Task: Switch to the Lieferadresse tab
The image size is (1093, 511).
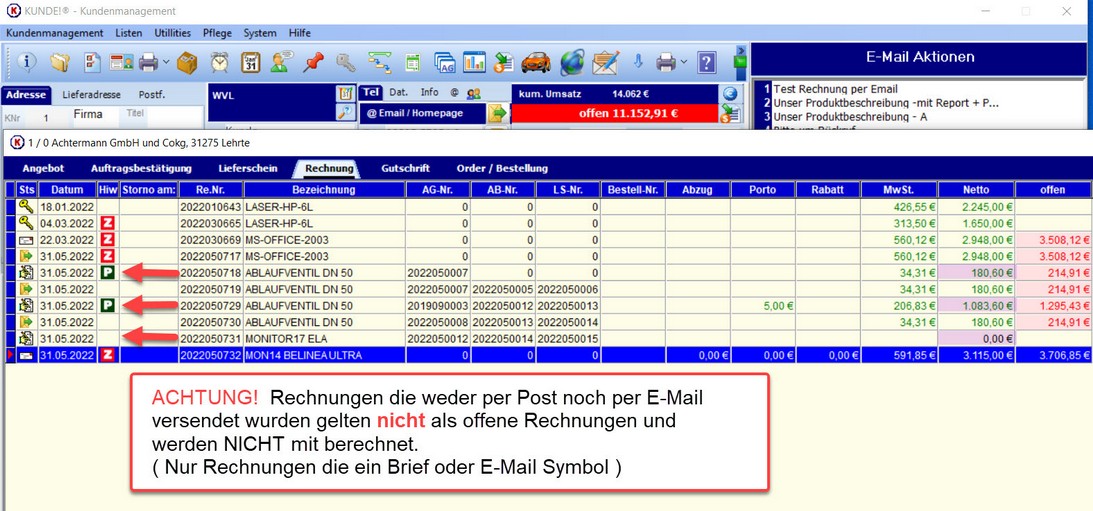Action: (91, 95)
